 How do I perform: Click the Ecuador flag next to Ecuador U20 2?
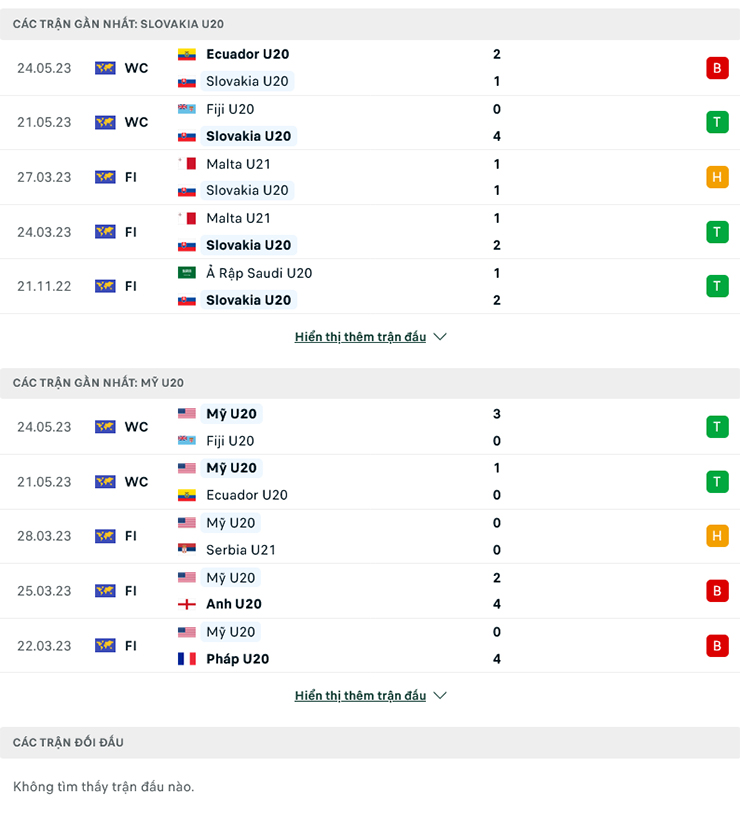186,54
